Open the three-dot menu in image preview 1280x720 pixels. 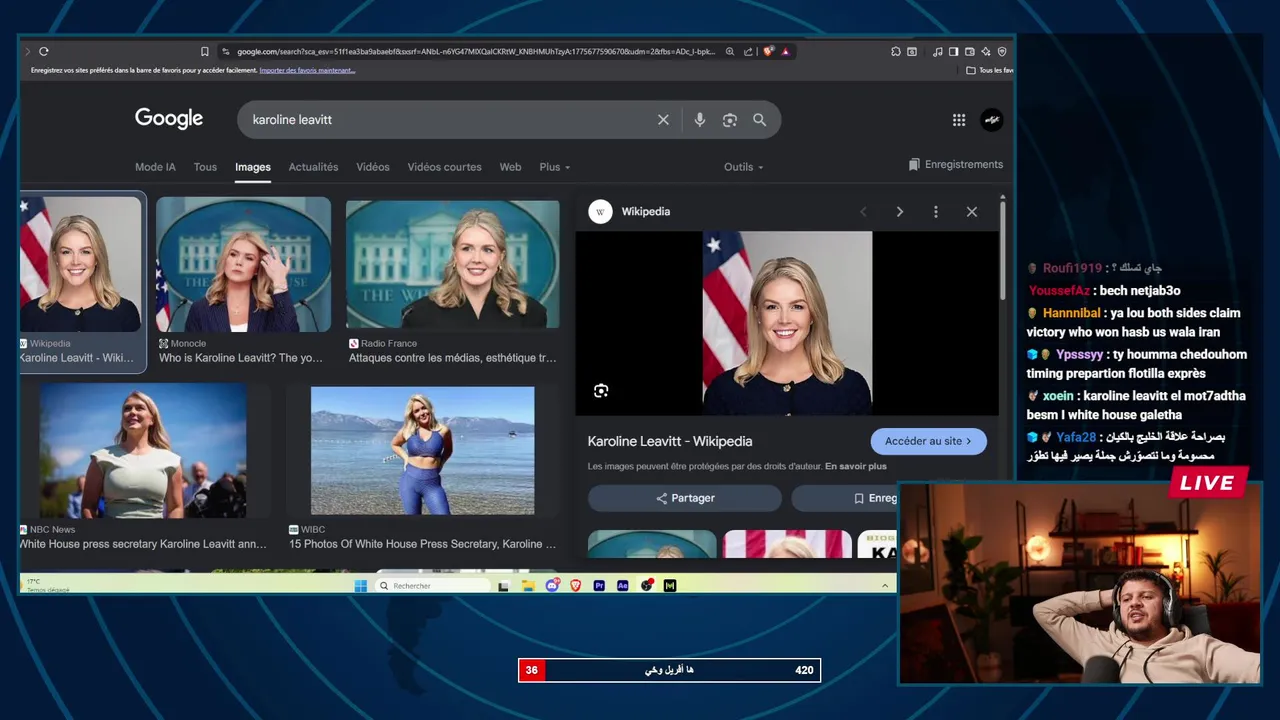[x=936, y=212]
